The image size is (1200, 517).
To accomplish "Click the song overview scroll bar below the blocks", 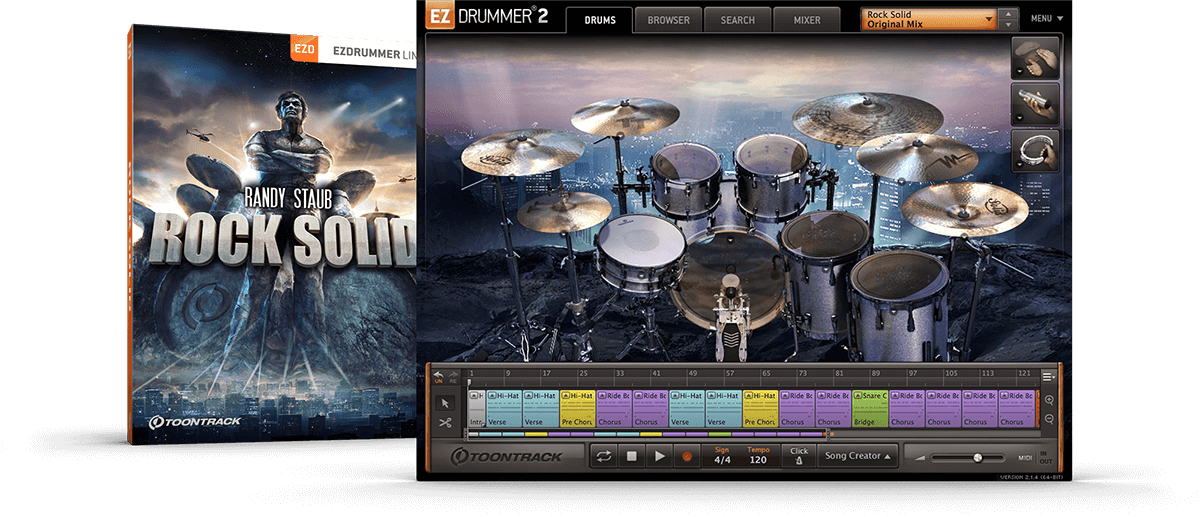I will tap(650, 434).
